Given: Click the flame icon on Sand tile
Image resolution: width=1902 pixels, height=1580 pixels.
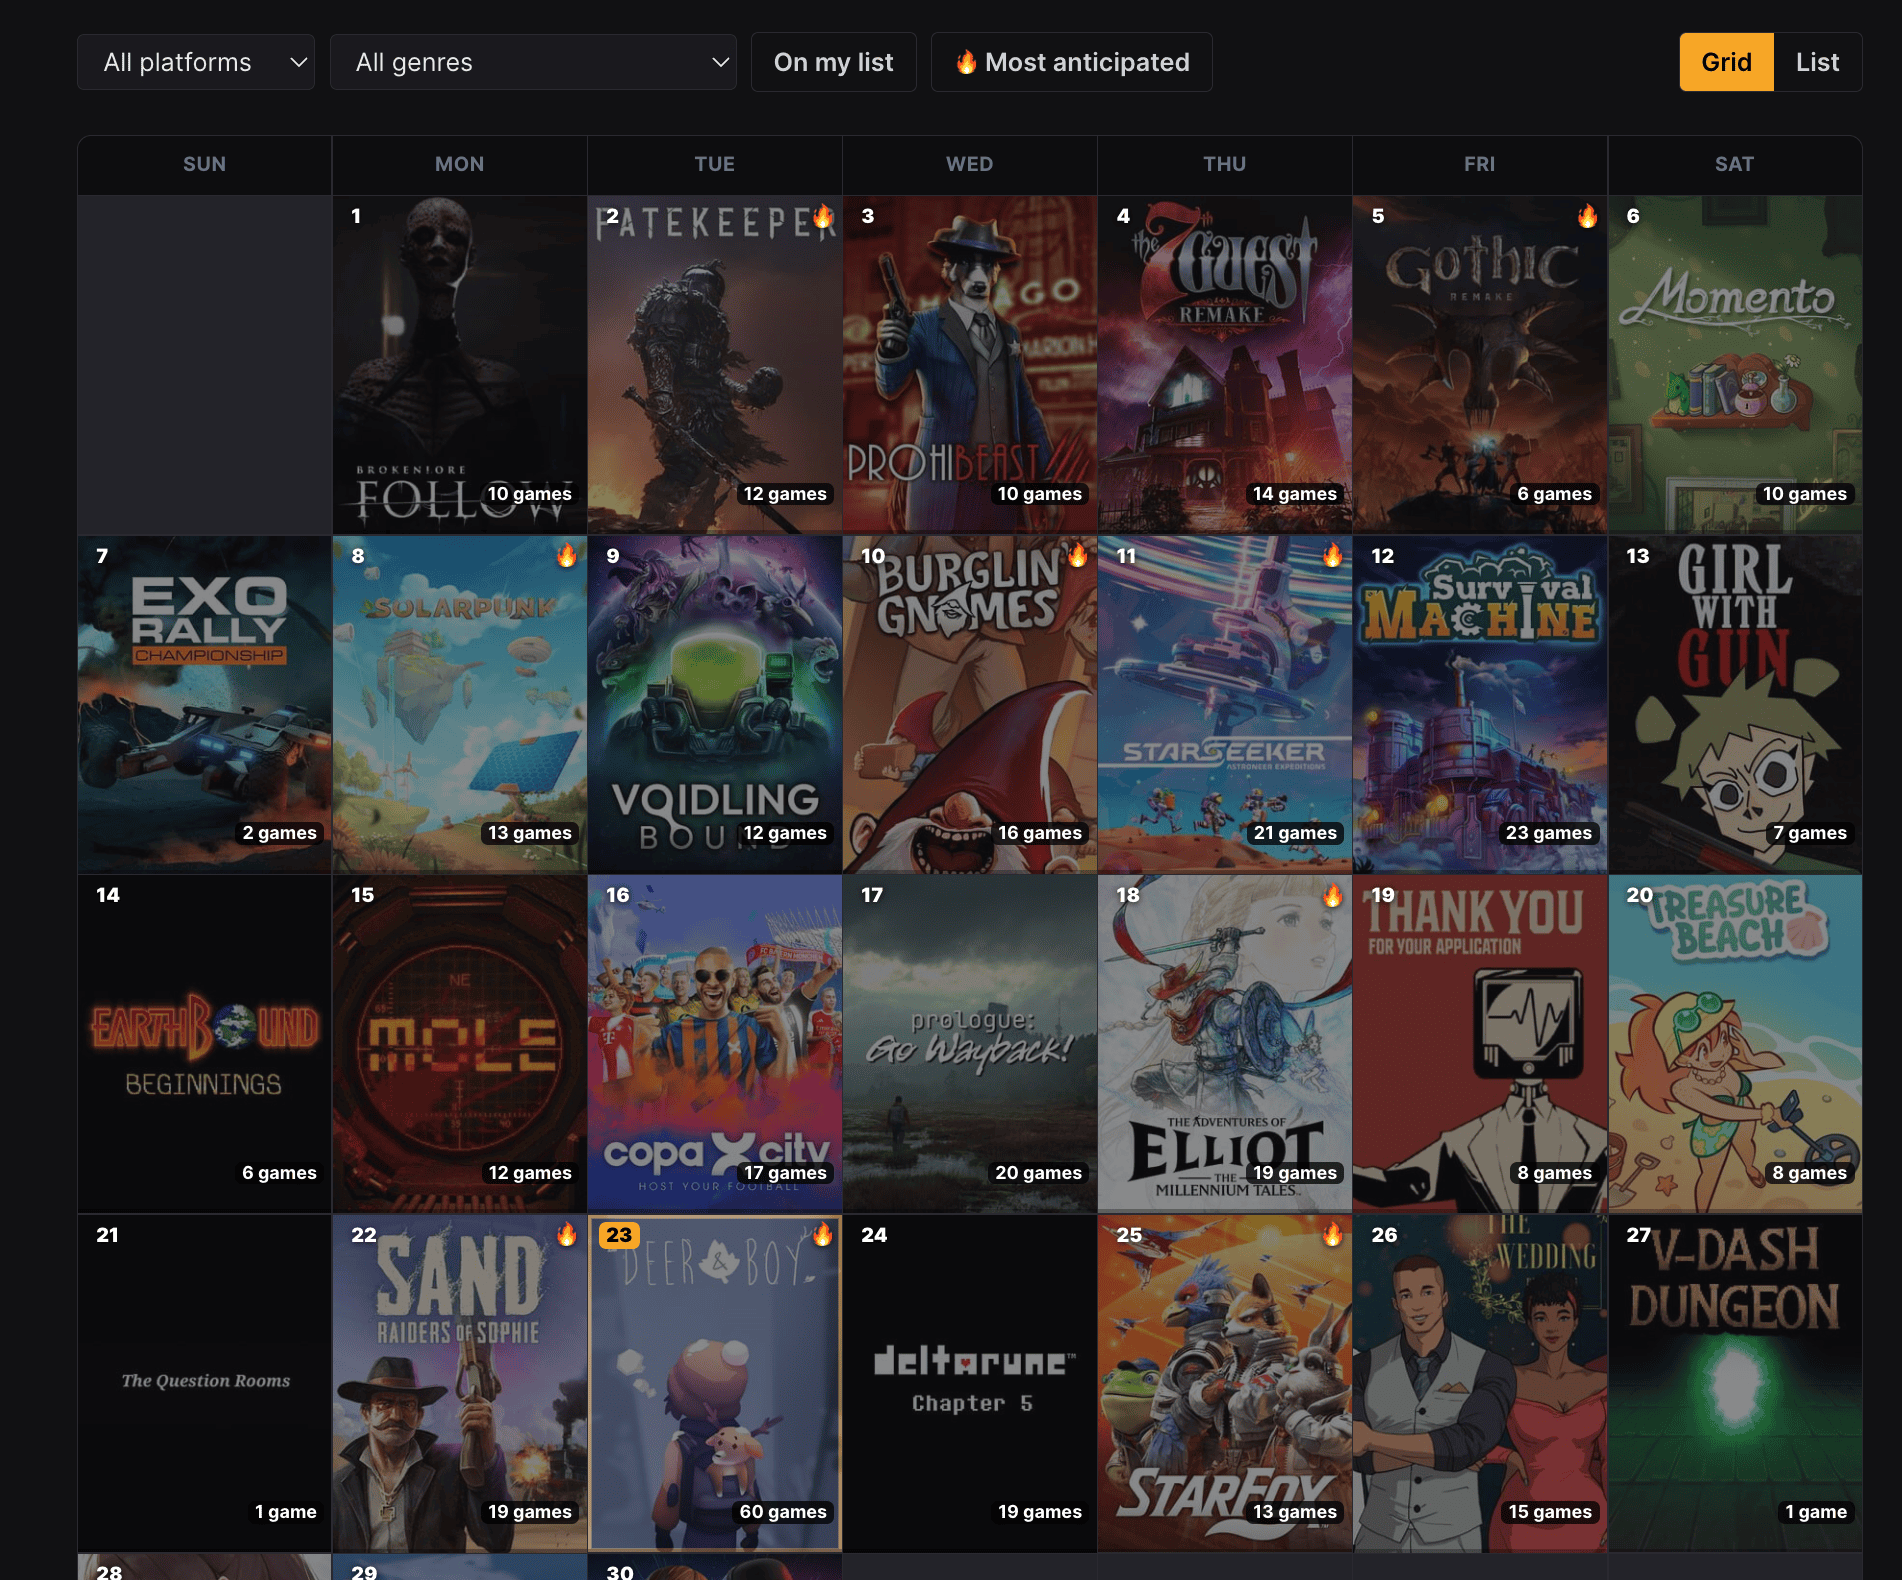Looking at the screenshot, I should point(567,1234).
